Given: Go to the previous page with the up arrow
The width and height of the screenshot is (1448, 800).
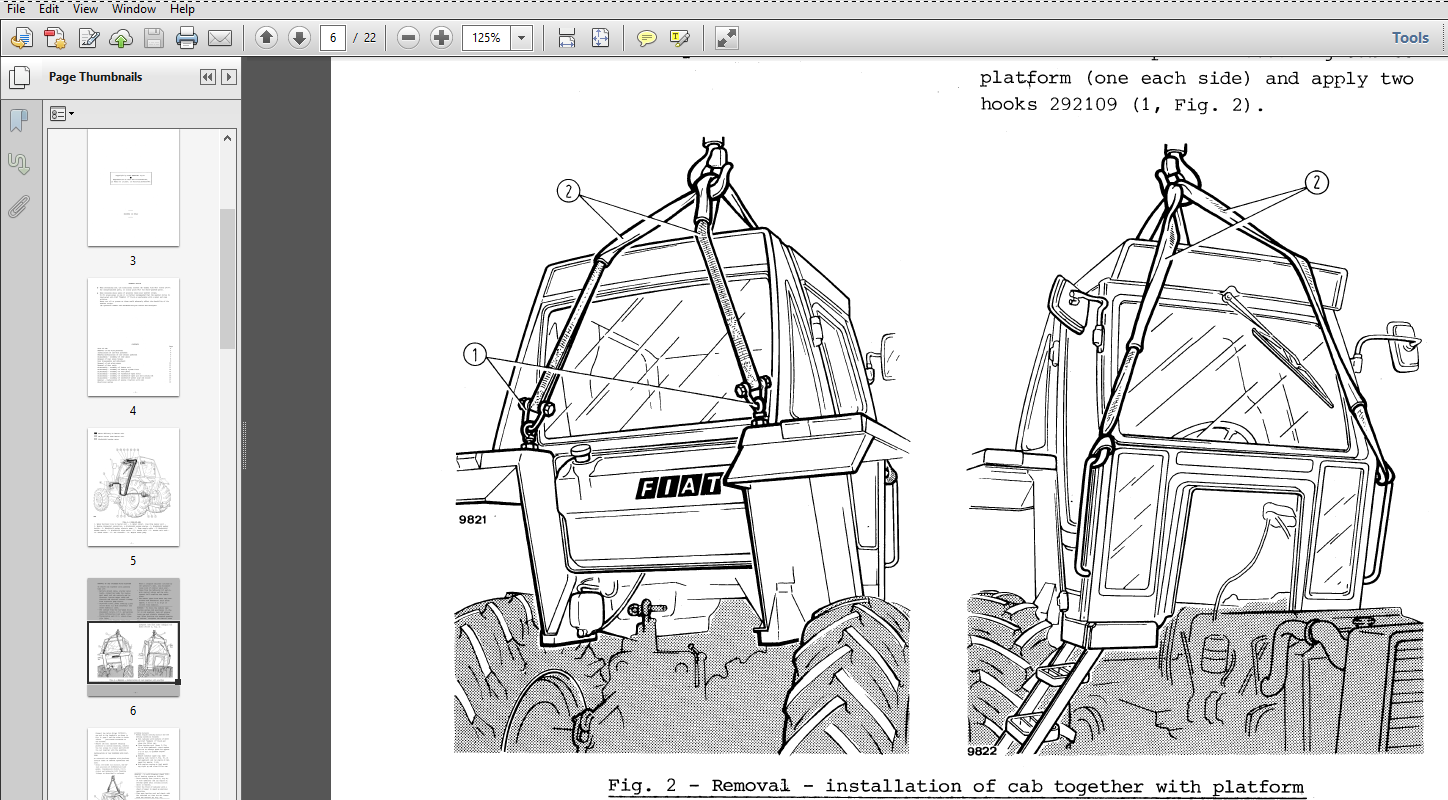Looking at the screenshot, I should 266,38.
